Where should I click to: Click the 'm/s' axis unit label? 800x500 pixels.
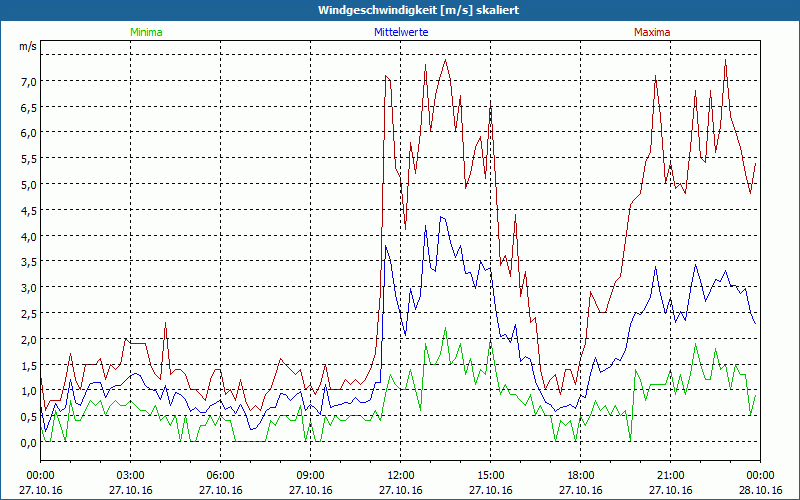[28, 46]
